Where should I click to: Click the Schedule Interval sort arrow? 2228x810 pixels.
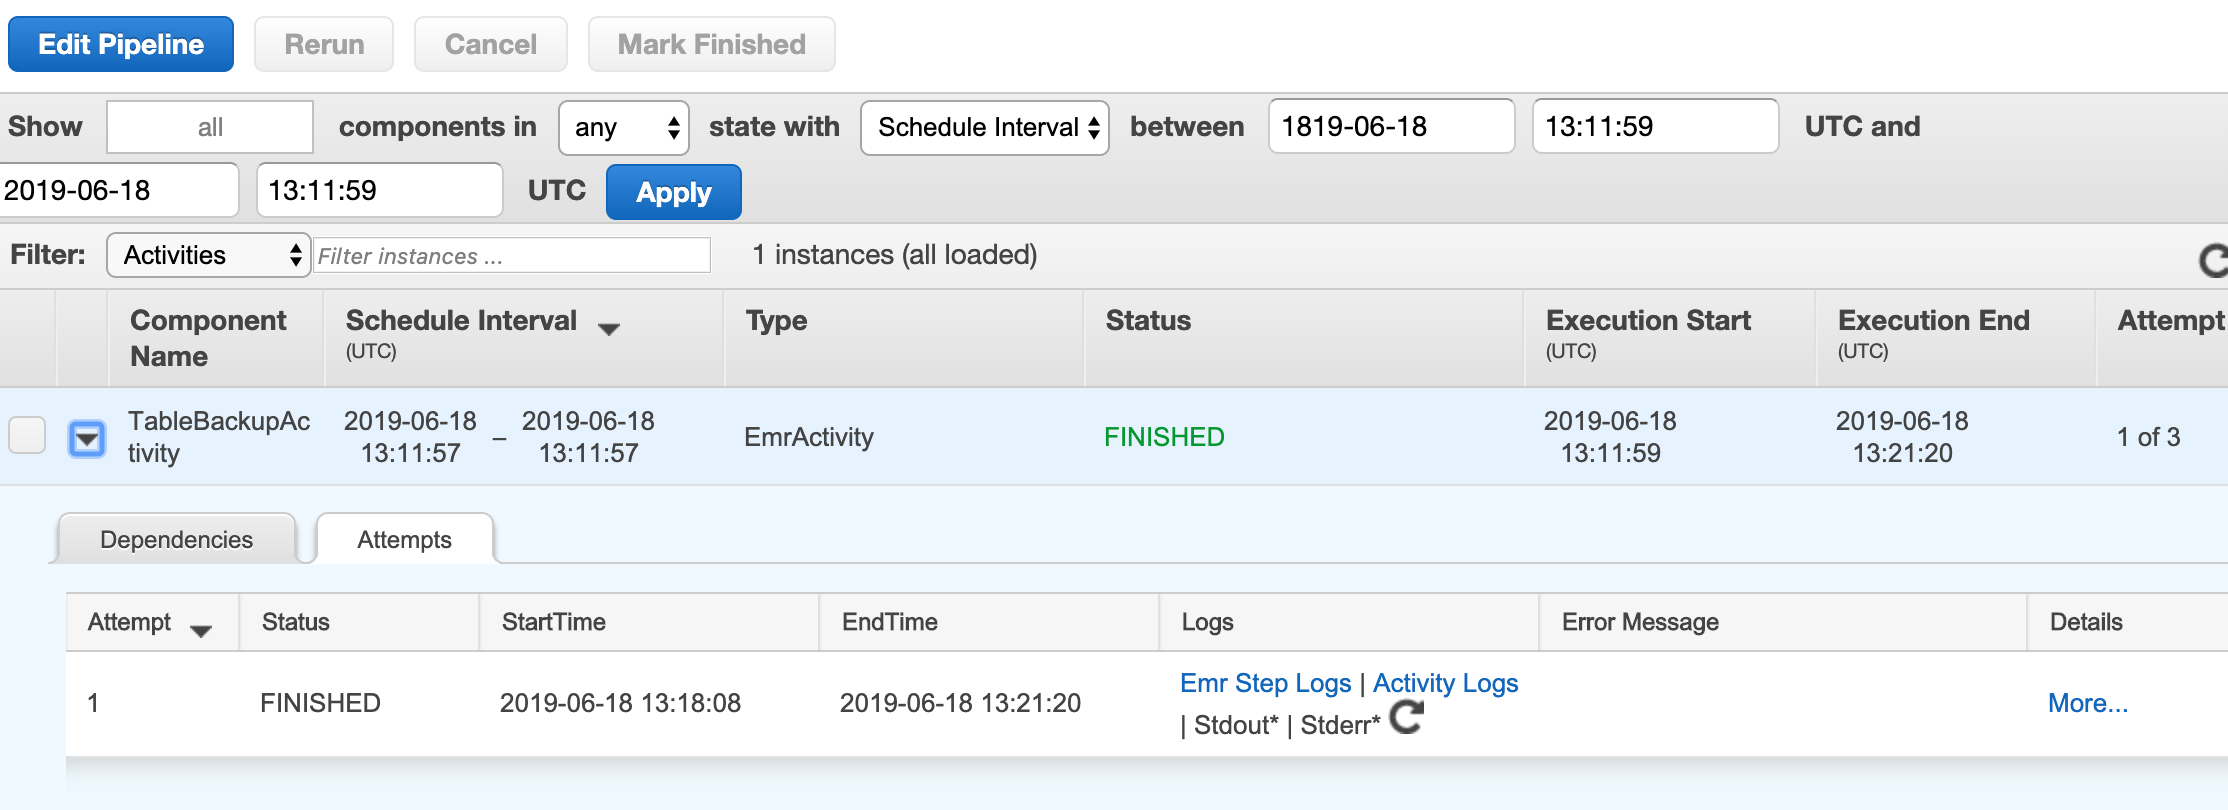pos(608,328)
